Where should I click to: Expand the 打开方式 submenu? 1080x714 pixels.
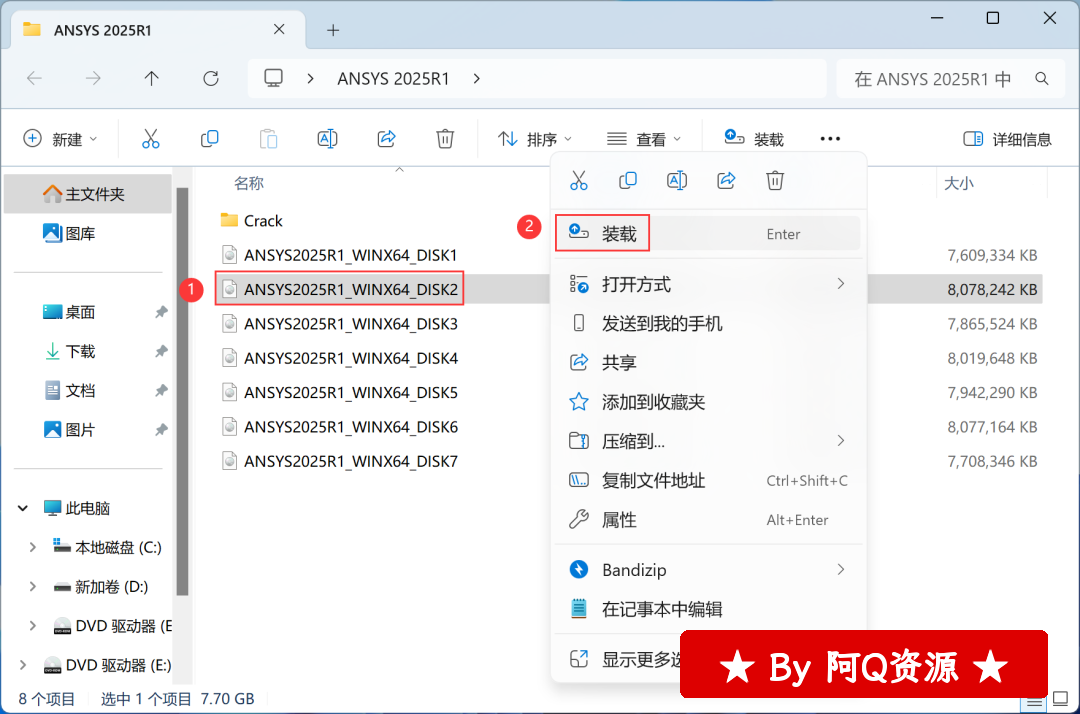840,284
